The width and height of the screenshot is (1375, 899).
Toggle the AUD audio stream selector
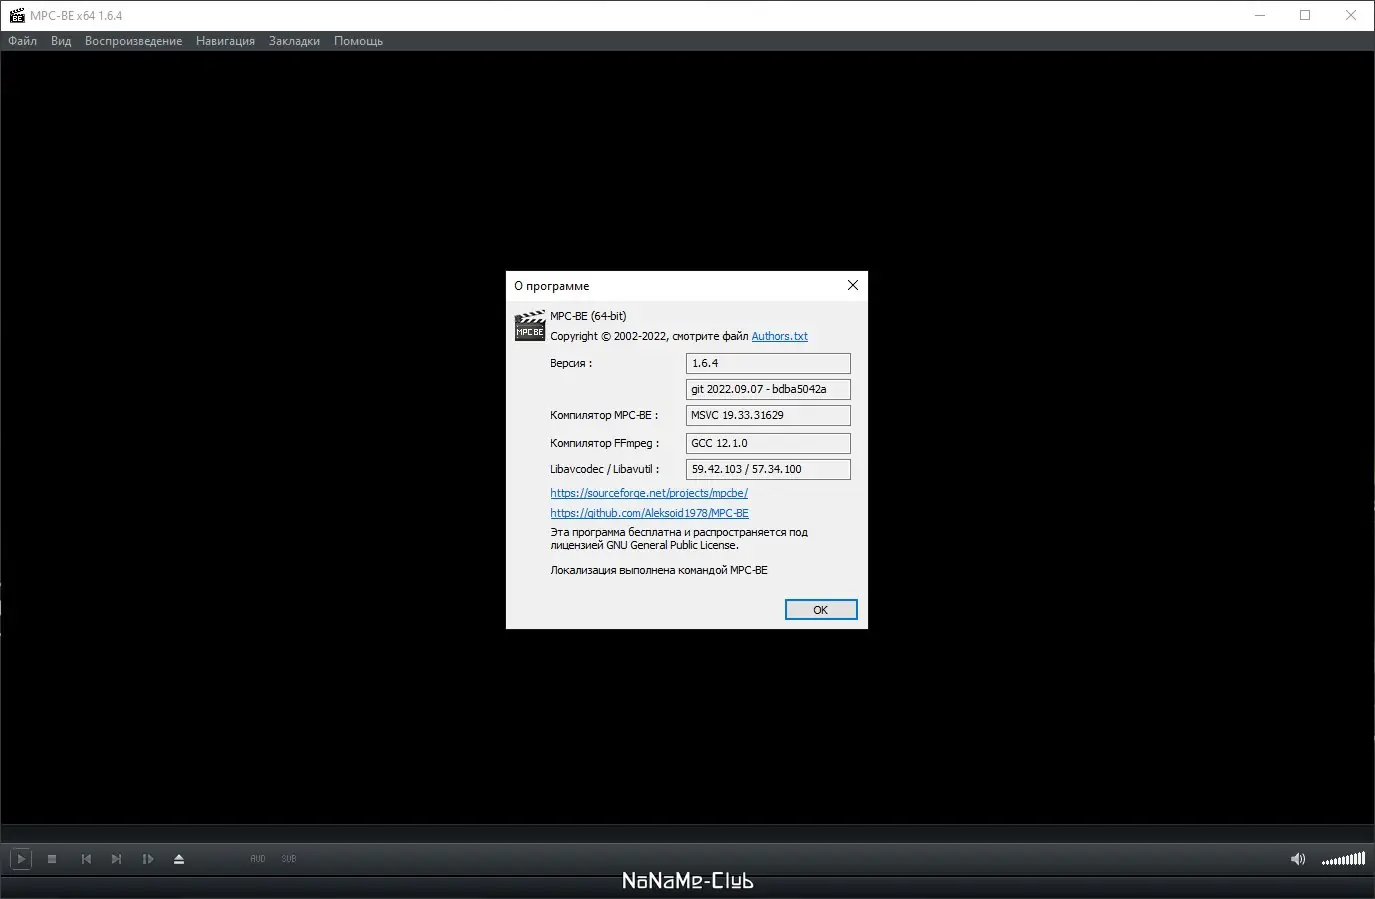pos(257,858)
